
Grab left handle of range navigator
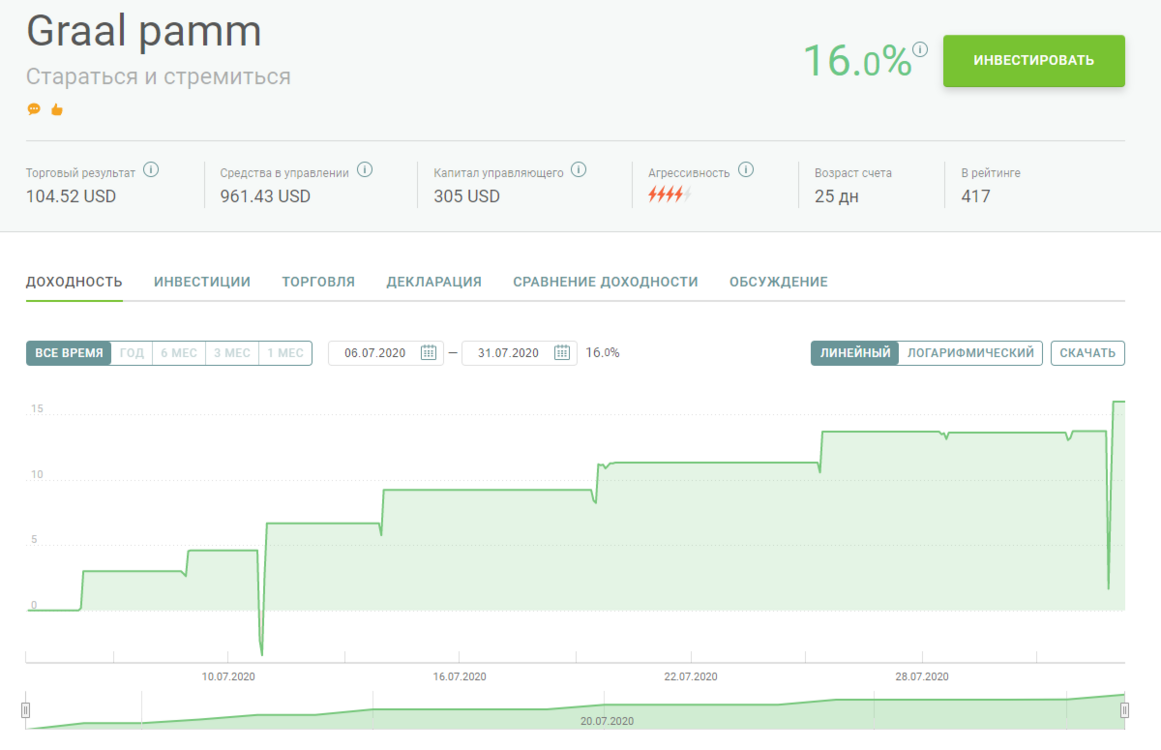[x=25, y=711]
